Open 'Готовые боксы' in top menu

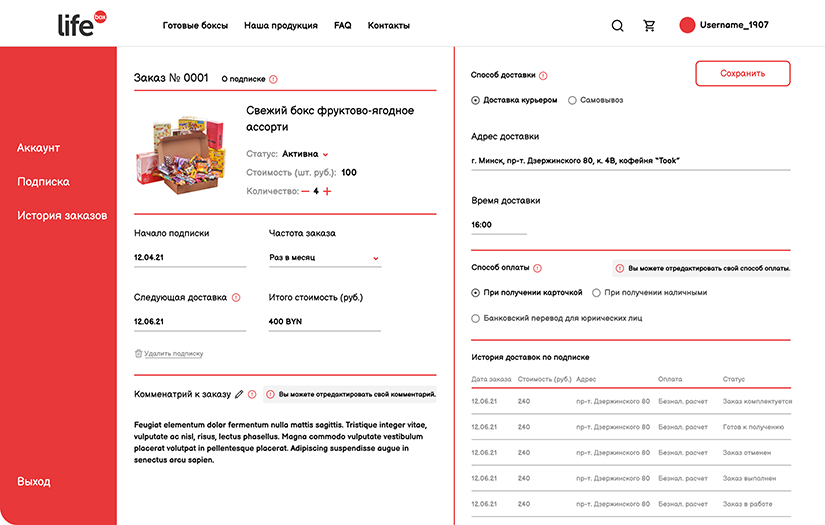(195, 25)
